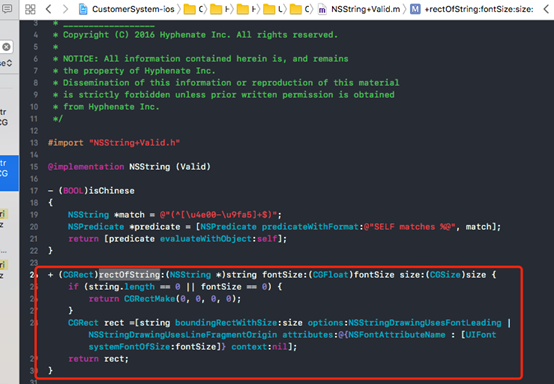Click the CustomerSystem-ios project icon in jump bar
The width and height of the screenshot is (554, 384).
(x=83, y=9)
